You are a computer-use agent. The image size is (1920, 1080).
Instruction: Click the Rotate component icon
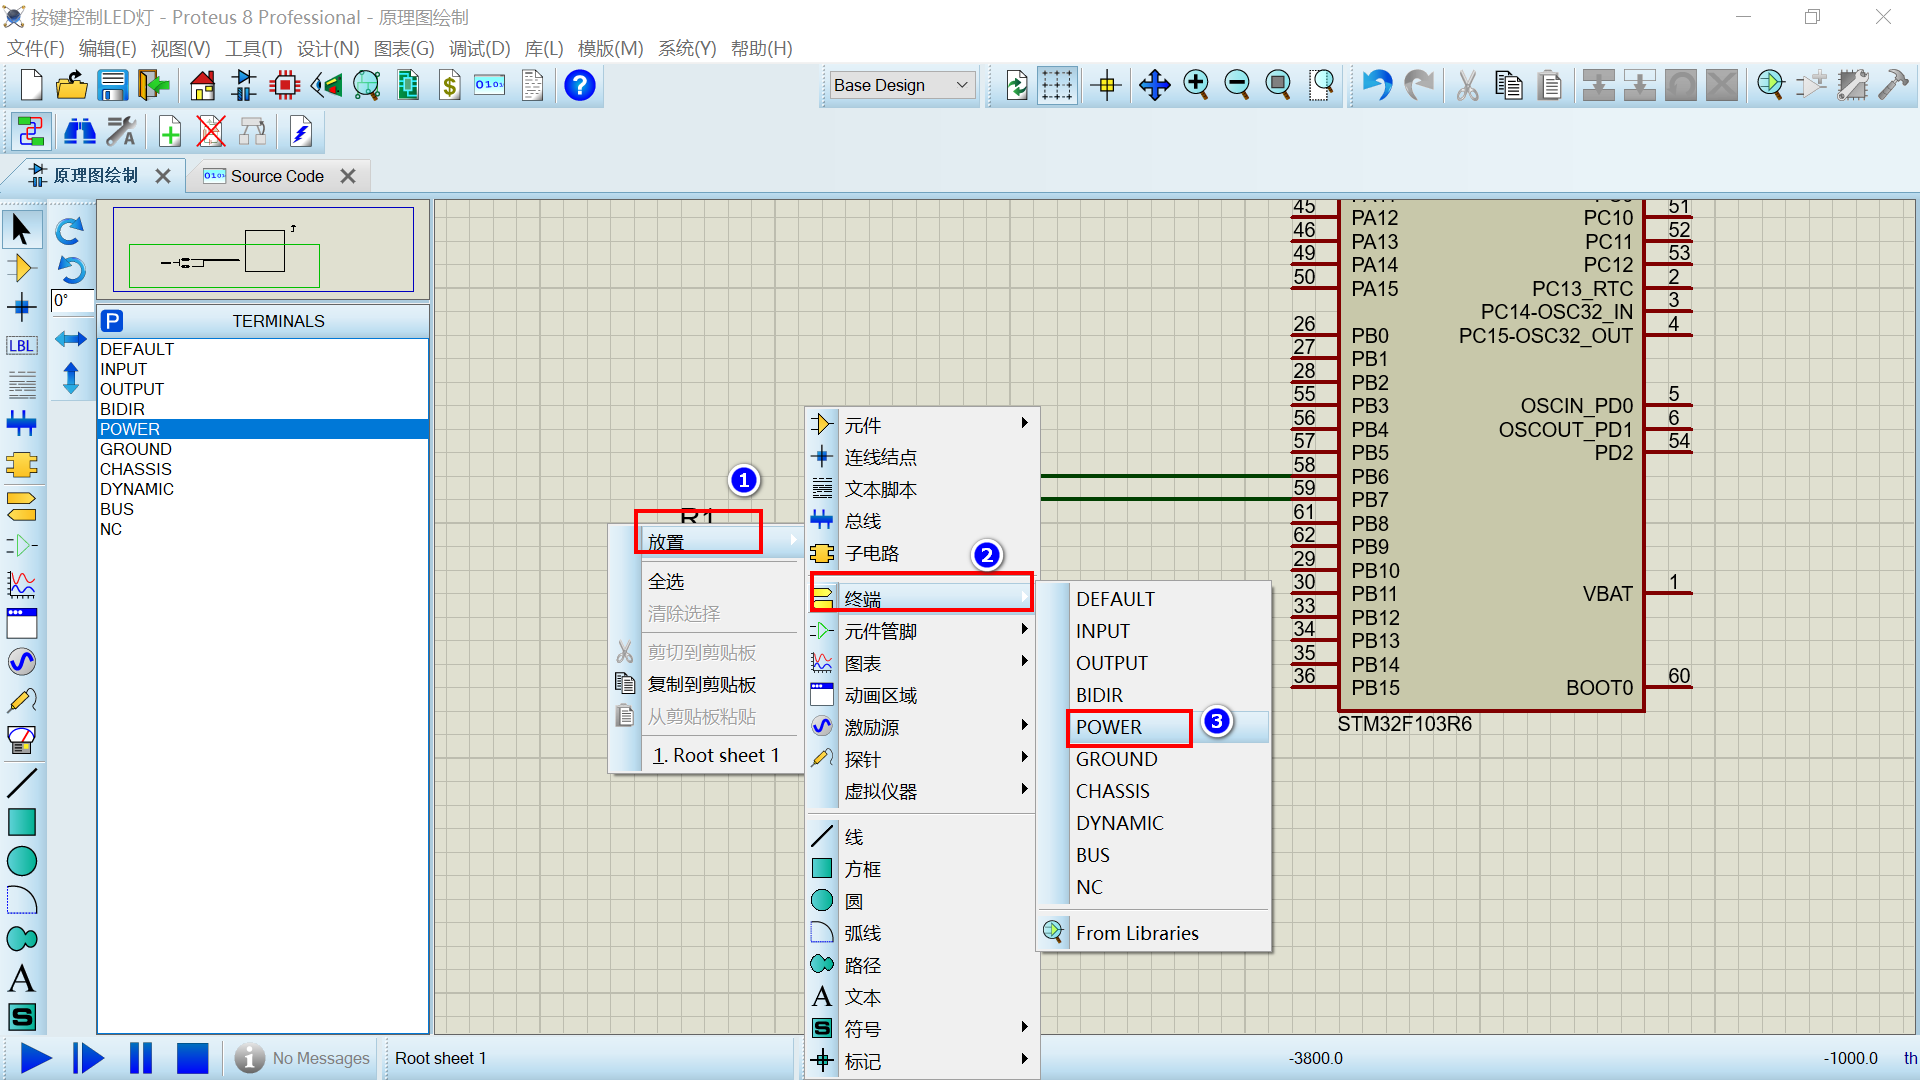click(71, 232)
